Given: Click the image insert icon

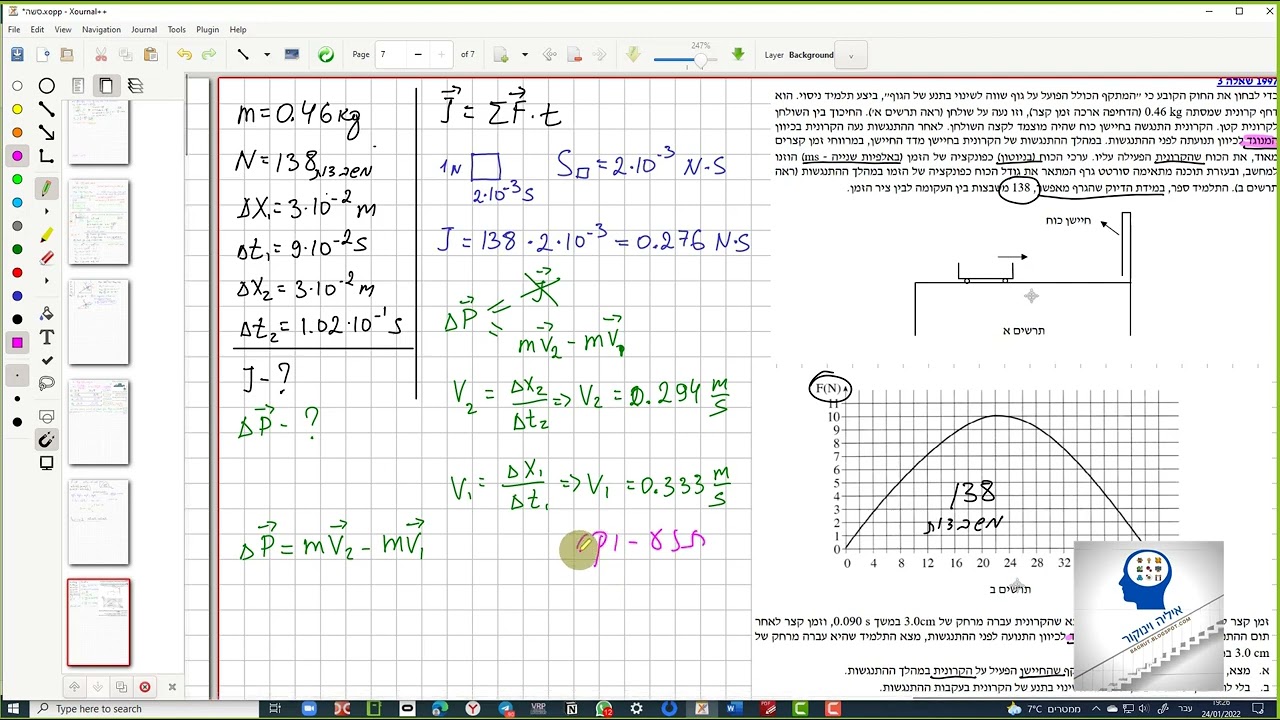Looking at the screenshot, I should point(292,55).
